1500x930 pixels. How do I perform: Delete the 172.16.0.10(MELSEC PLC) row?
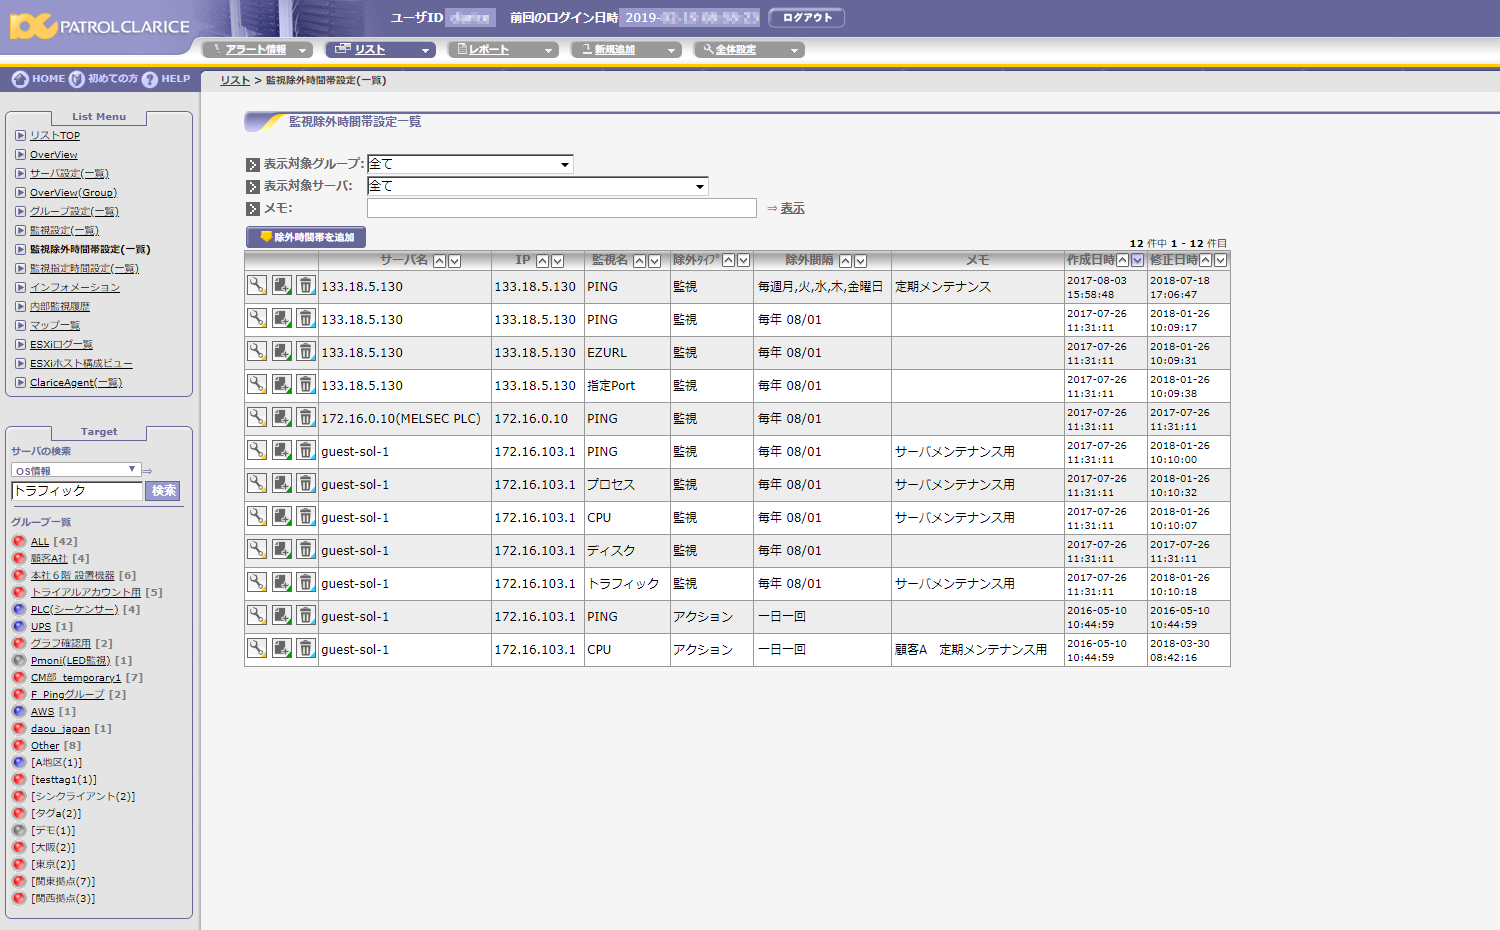point(306,417)
